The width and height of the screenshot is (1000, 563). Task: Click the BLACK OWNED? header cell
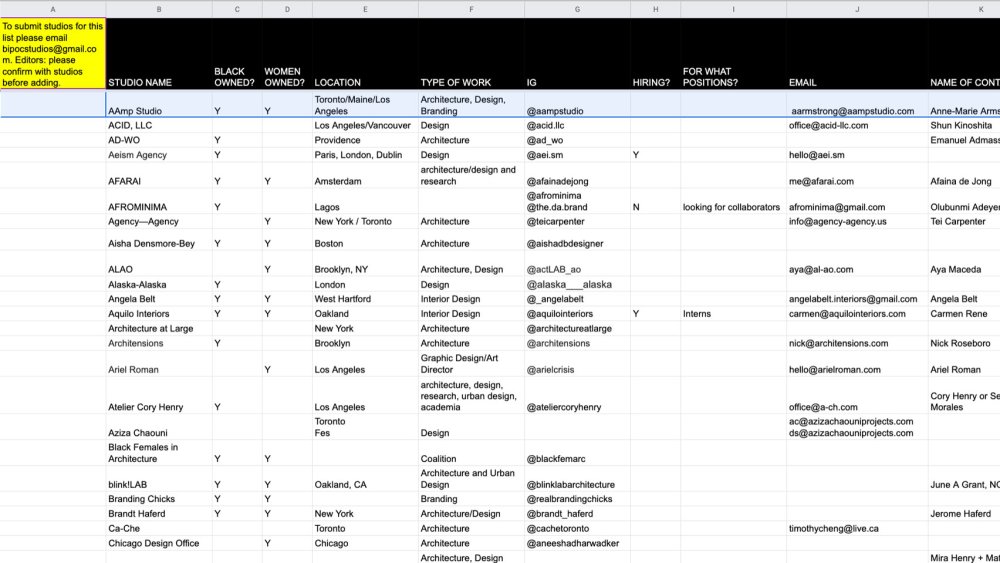237,54
